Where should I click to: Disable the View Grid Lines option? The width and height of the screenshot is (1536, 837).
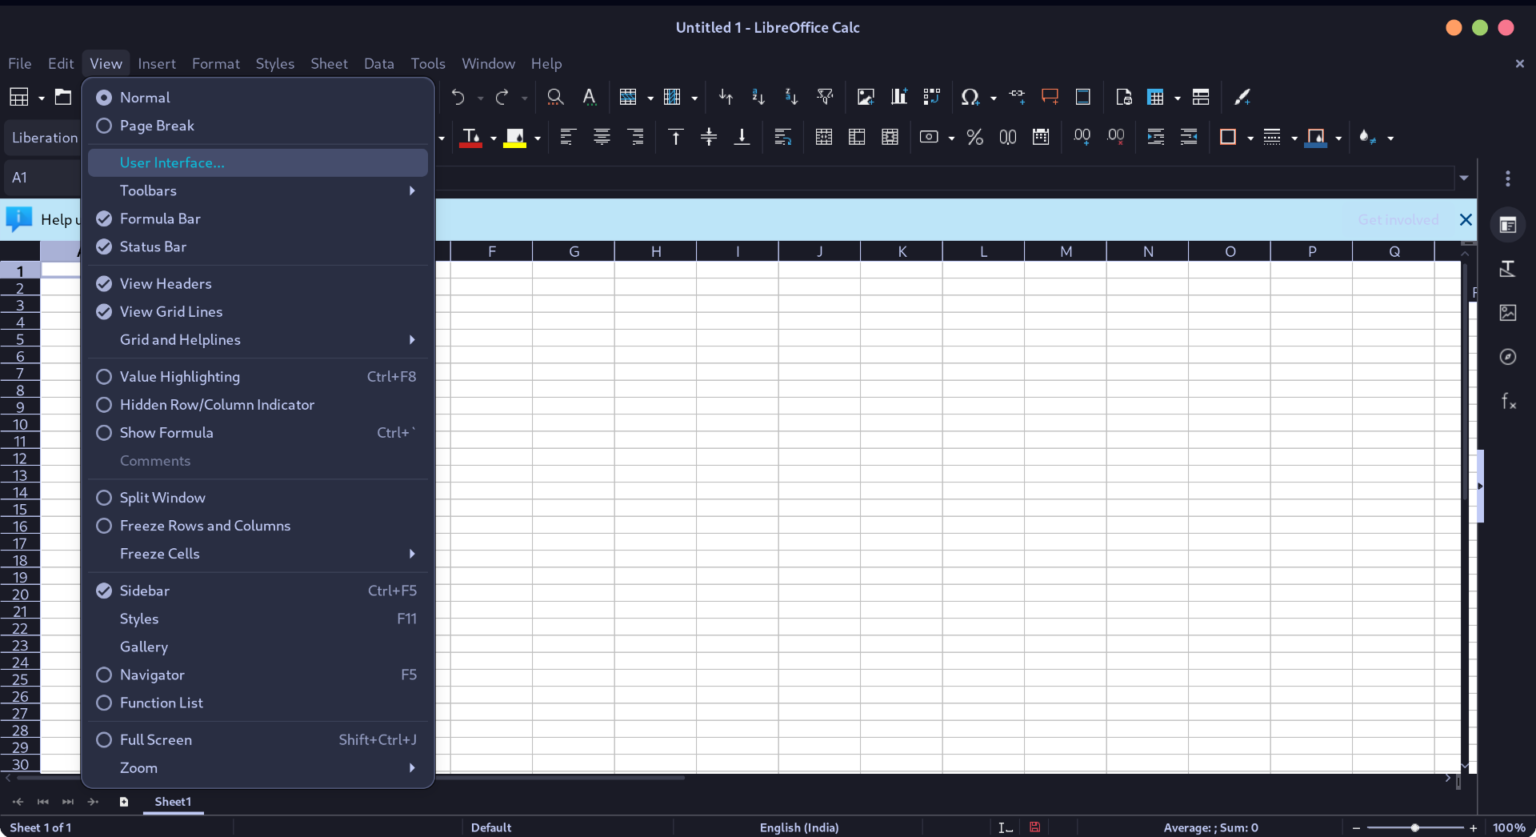171,311
